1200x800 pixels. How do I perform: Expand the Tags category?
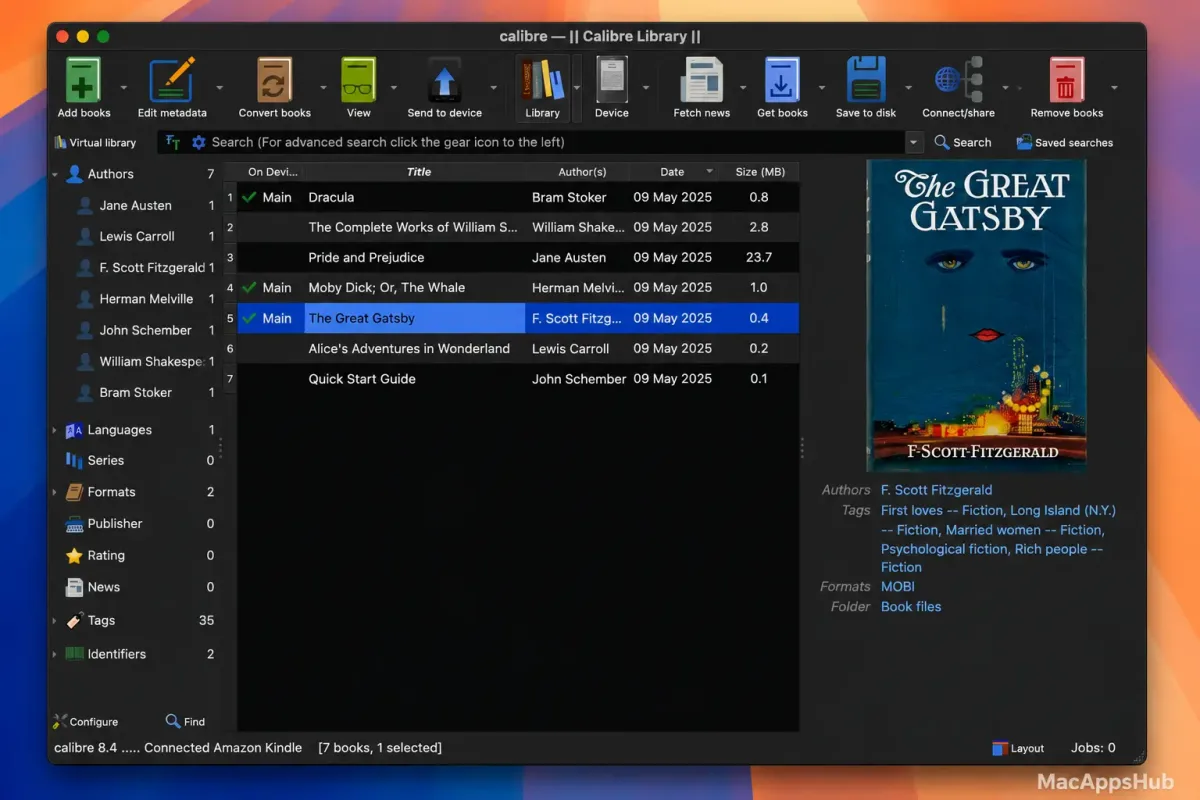(55, 620)
